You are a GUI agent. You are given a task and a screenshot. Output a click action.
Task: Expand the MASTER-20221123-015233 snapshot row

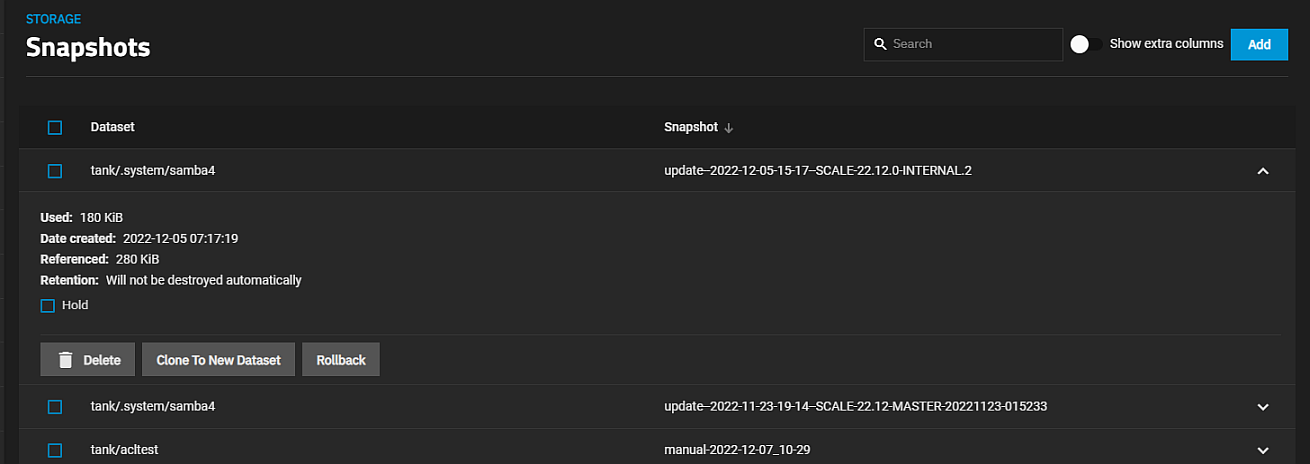(x=1262, y=407)
